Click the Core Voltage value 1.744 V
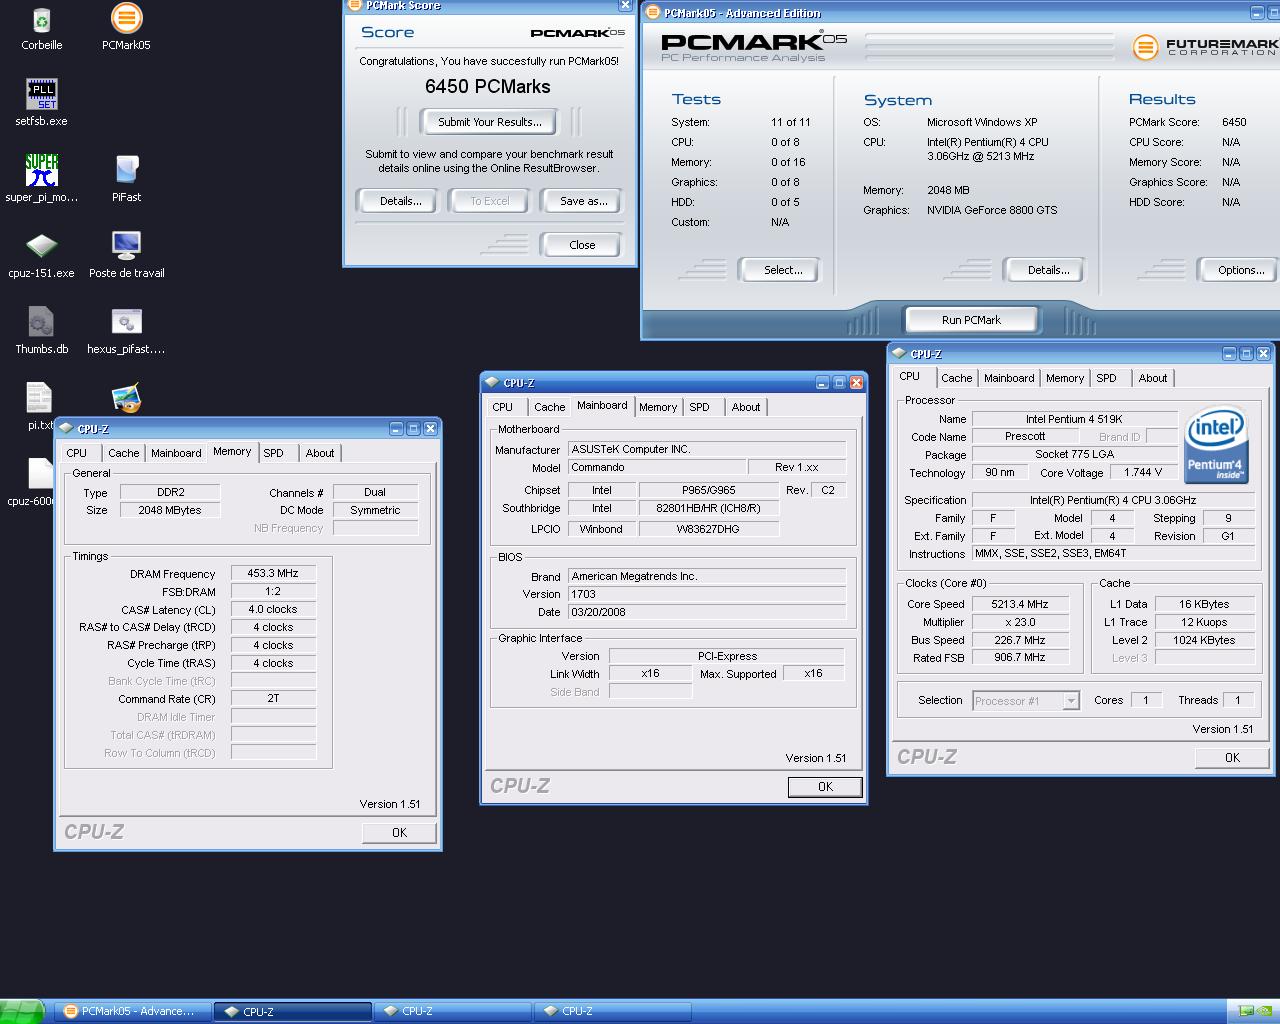 1143,472
